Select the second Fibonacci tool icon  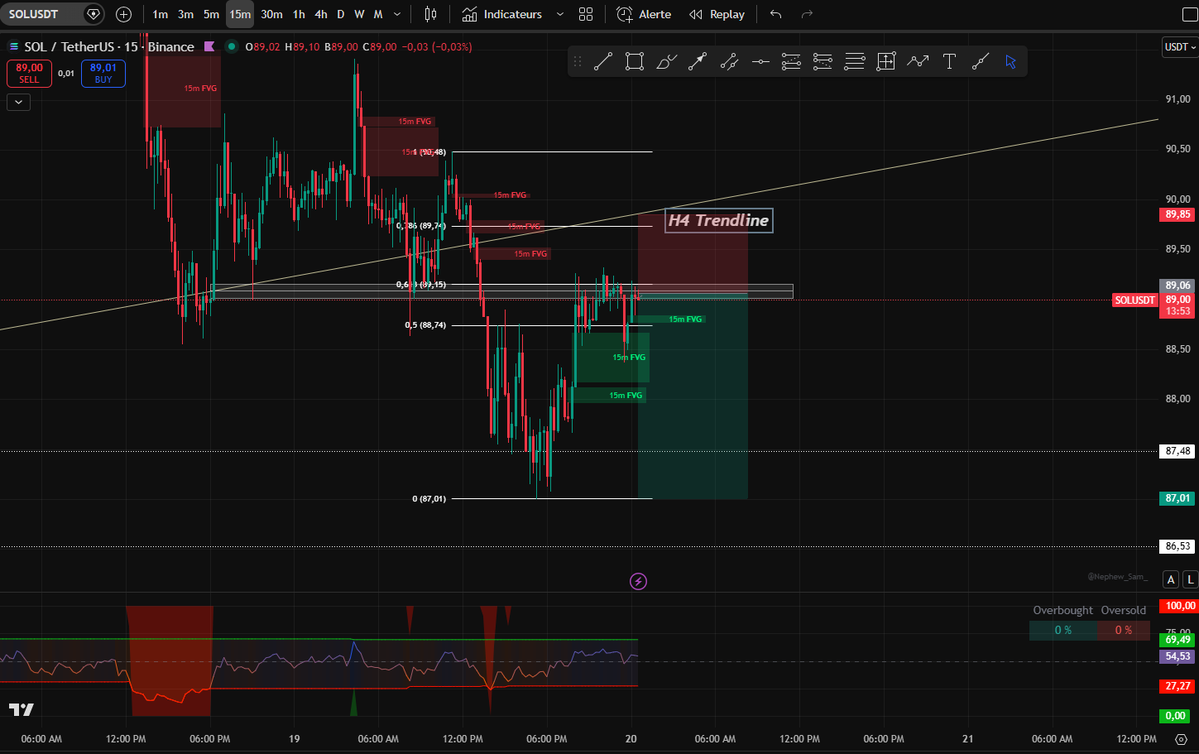(x=823, y=62)
